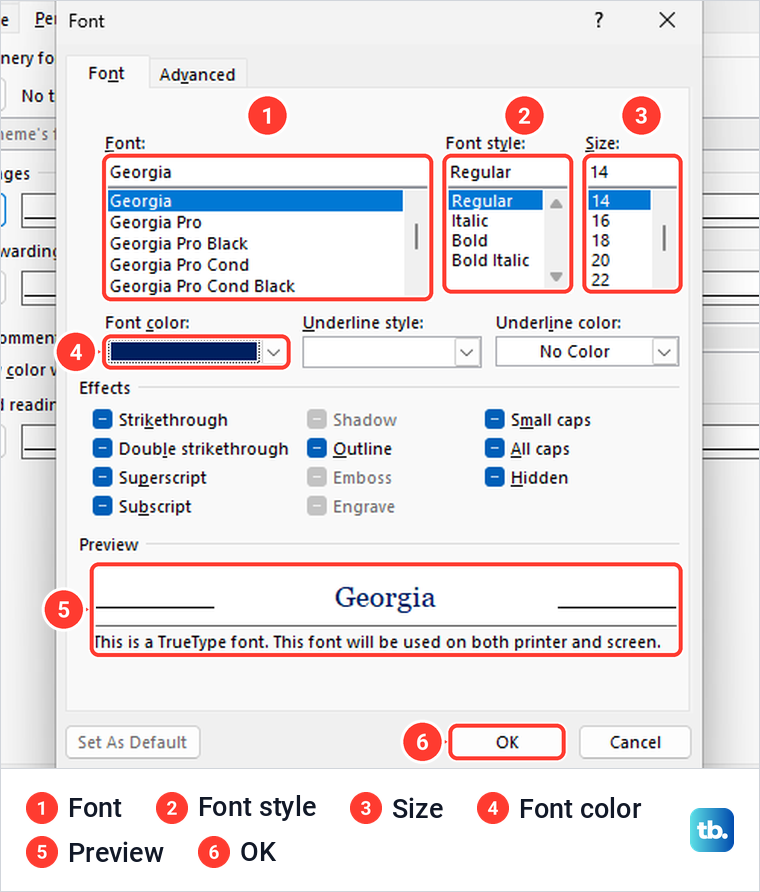Click the Size input field showing 14

632,172
